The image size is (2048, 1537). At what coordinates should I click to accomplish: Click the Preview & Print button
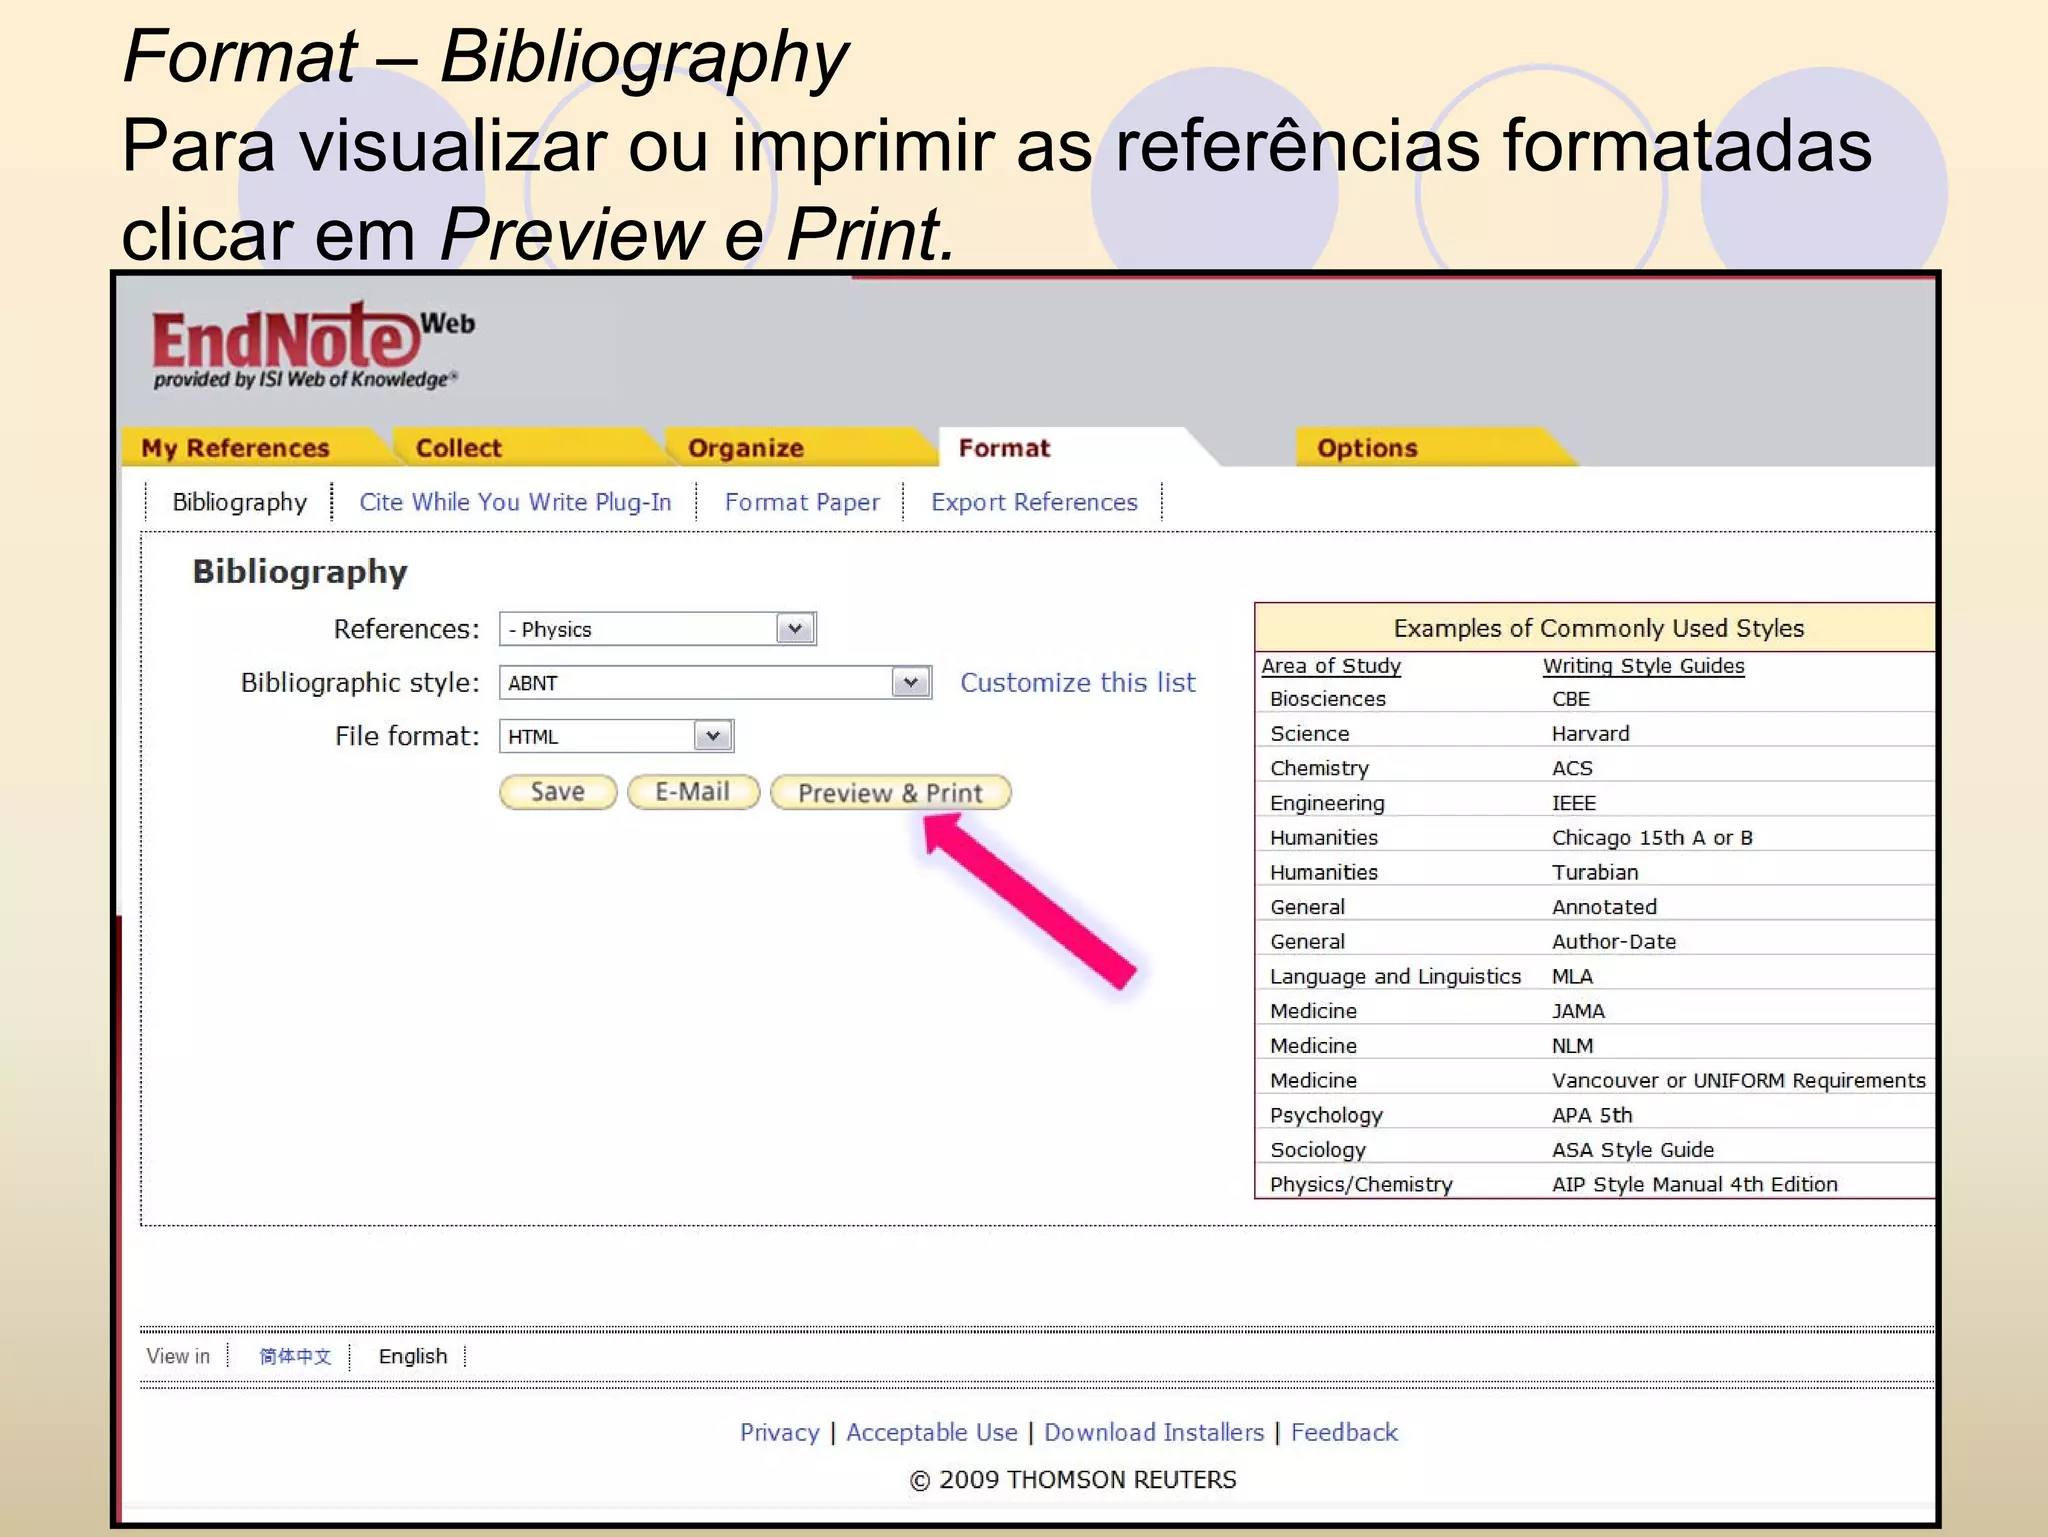tap(890, 793)
